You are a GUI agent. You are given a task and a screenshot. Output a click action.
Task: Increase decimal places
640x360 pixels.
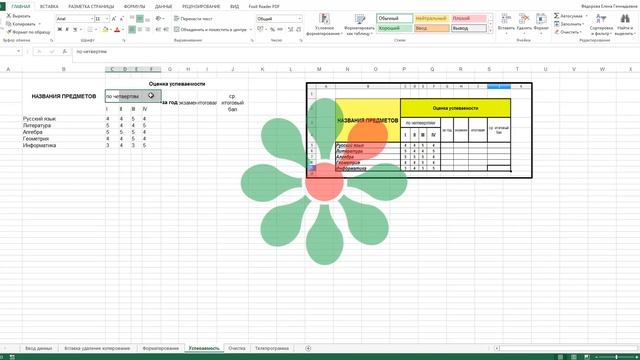pos(291,29)
